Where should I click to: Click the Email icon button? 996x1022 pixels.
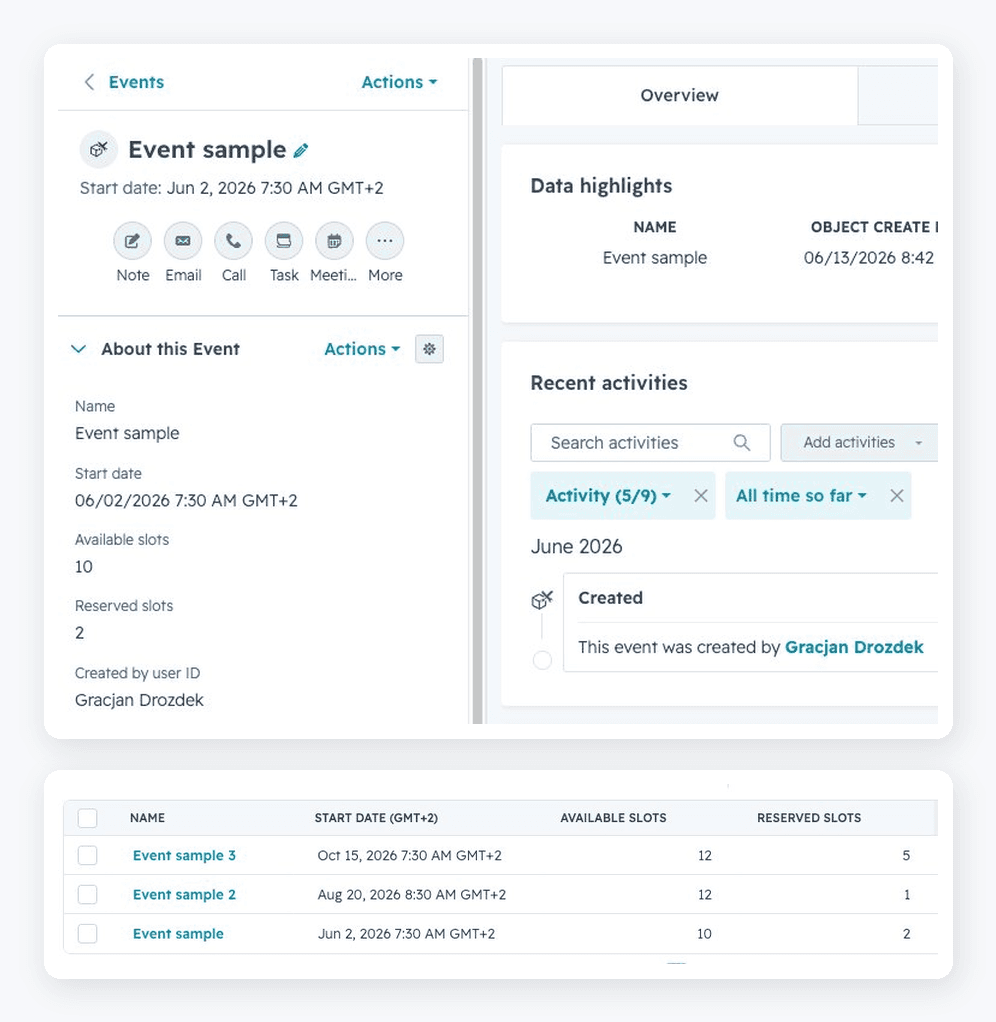point(183,241)
